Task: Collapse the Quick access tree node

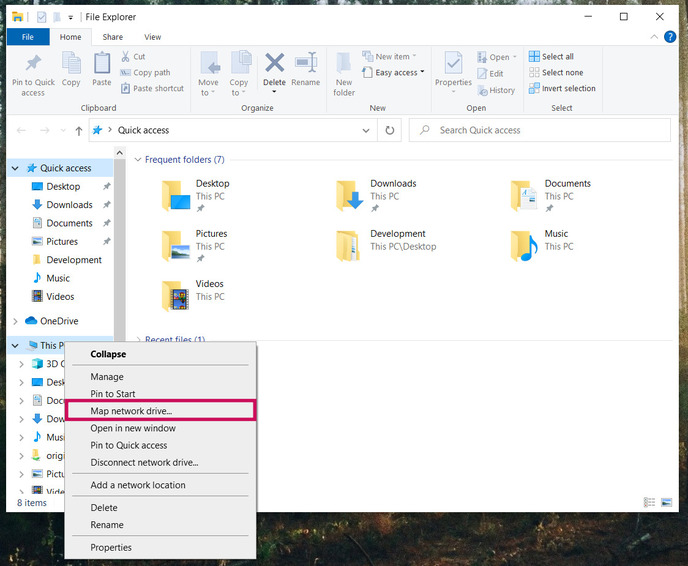Action: pos(15,168)
